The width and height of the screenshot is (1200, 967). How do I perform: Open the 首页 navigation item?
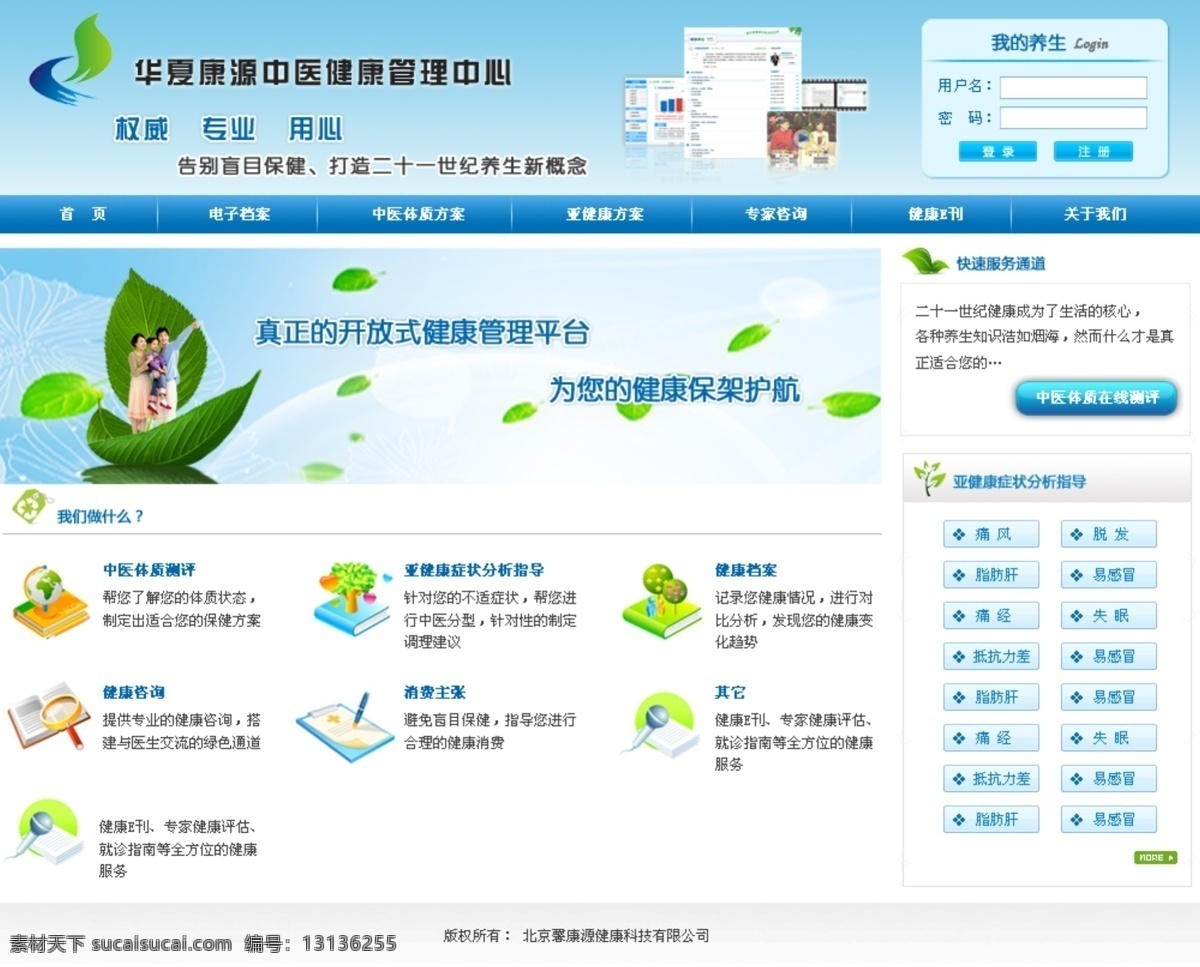(83, 214)
